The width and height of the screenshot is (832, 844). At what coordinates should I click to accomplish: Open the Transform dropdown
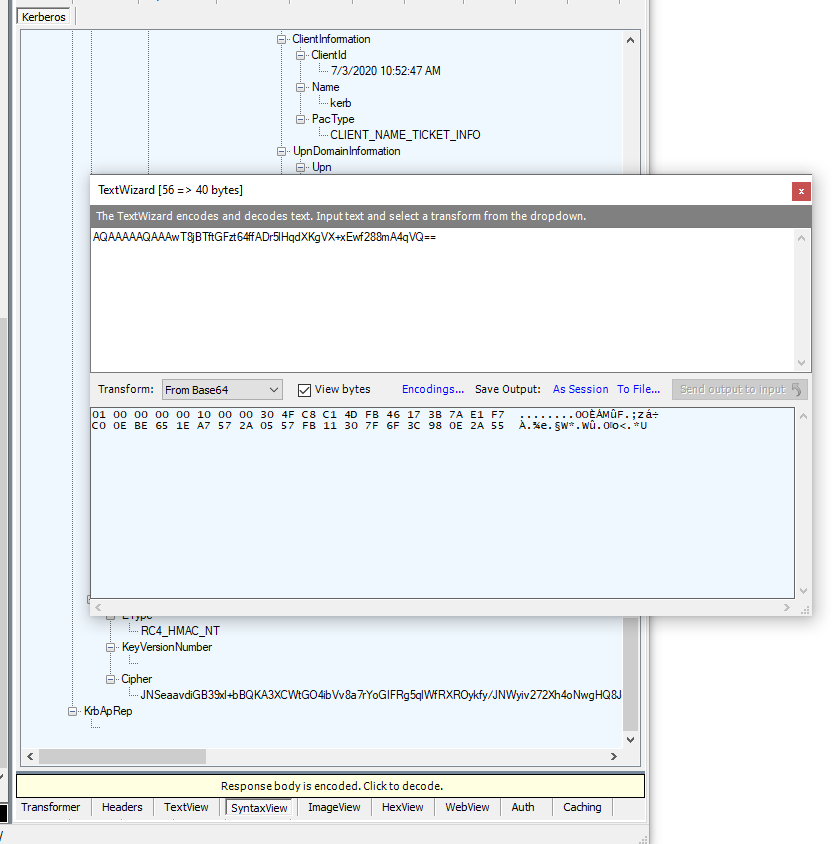pyautogui.click(x=222, y=390)
